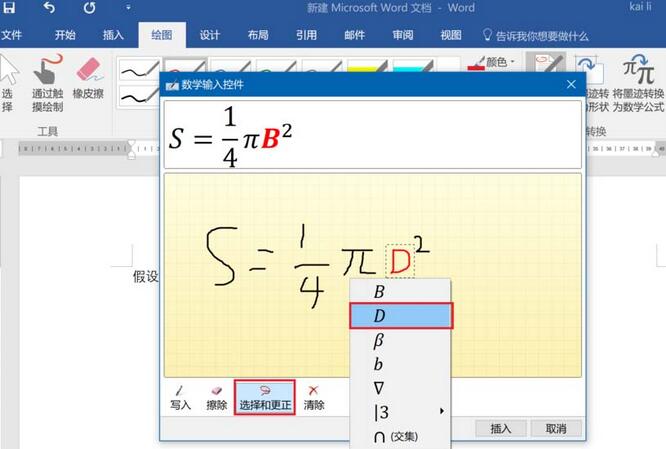Screen dimensions: 666x449
Task: Open the 布局 ribbon tab
Action: (258, 35)
